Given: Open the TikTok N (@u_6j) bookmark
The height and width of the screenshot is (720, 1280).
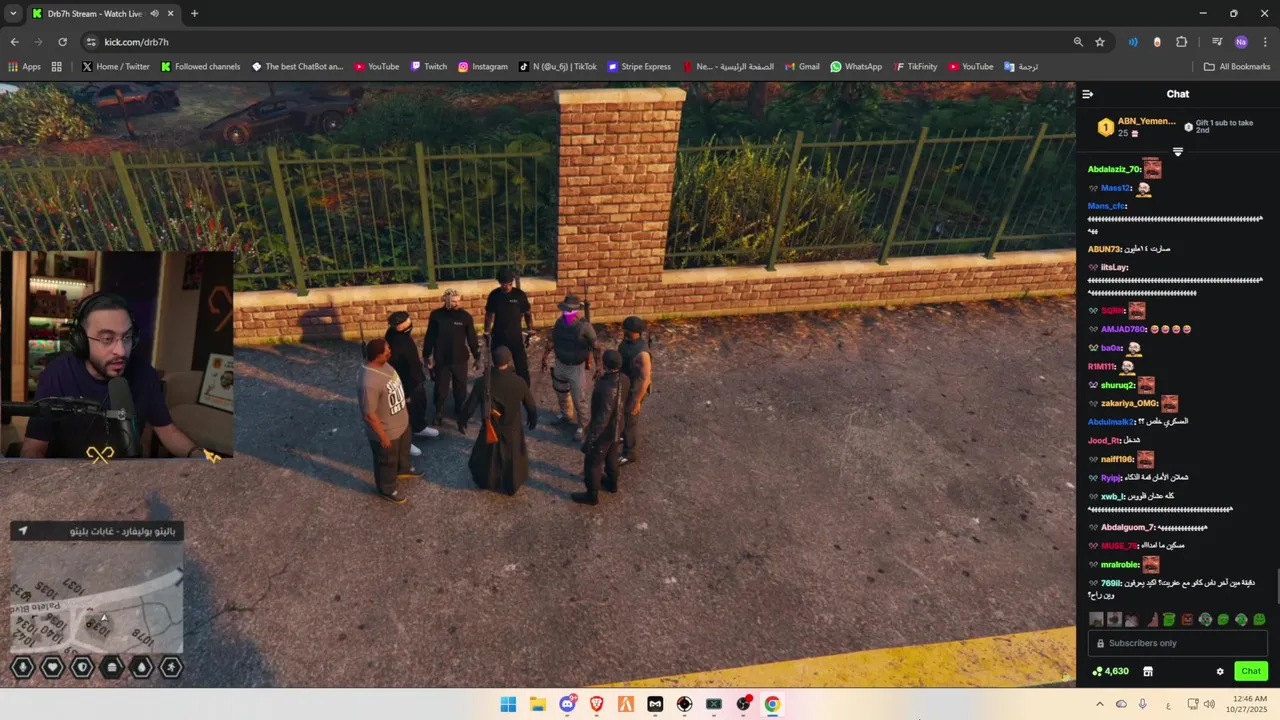Looking at the screenshot, I should tap(557, 67).
